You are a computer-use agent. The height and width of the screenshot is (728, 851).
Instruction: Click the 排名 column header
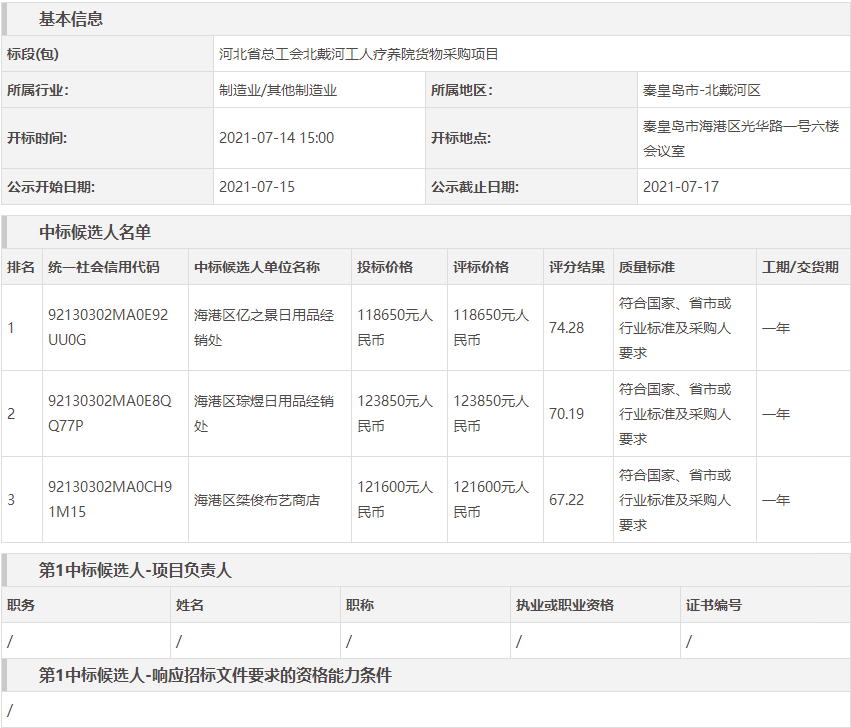click(21, 267)
